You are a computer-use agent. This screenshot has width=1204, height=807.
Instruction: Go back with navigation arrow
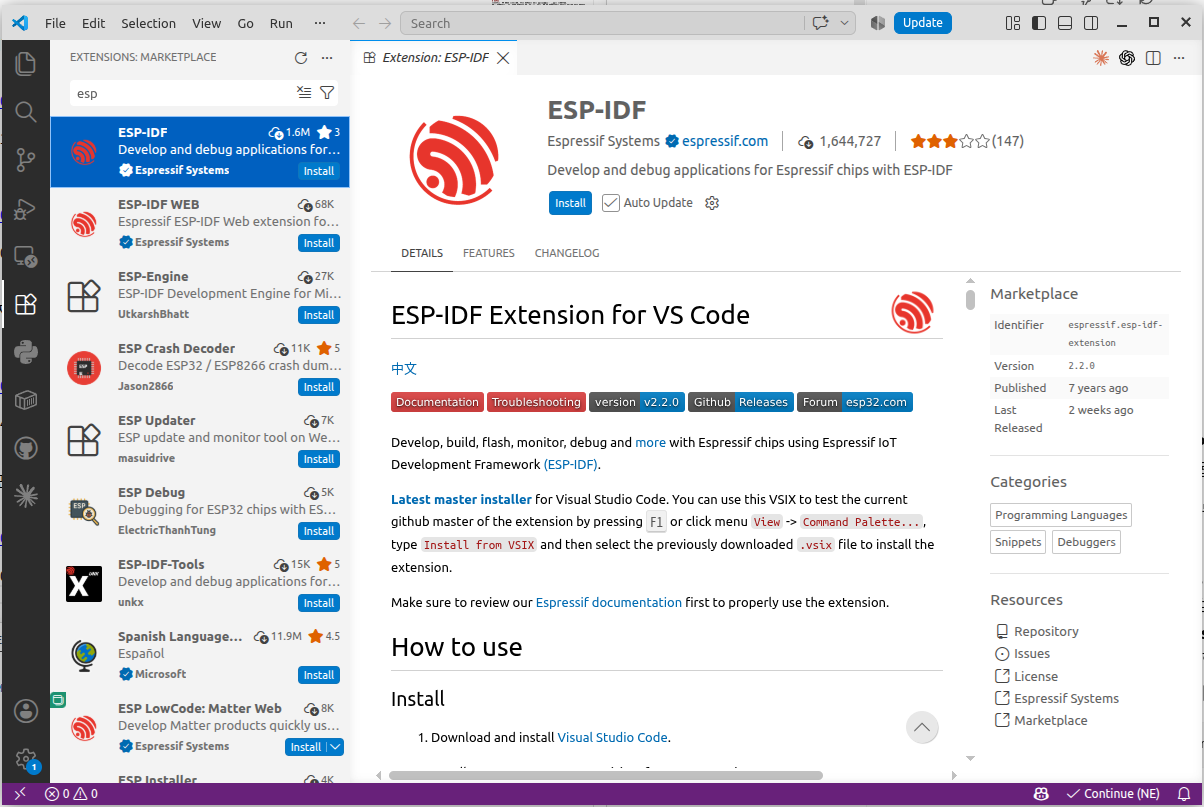(x=359, y=23)
